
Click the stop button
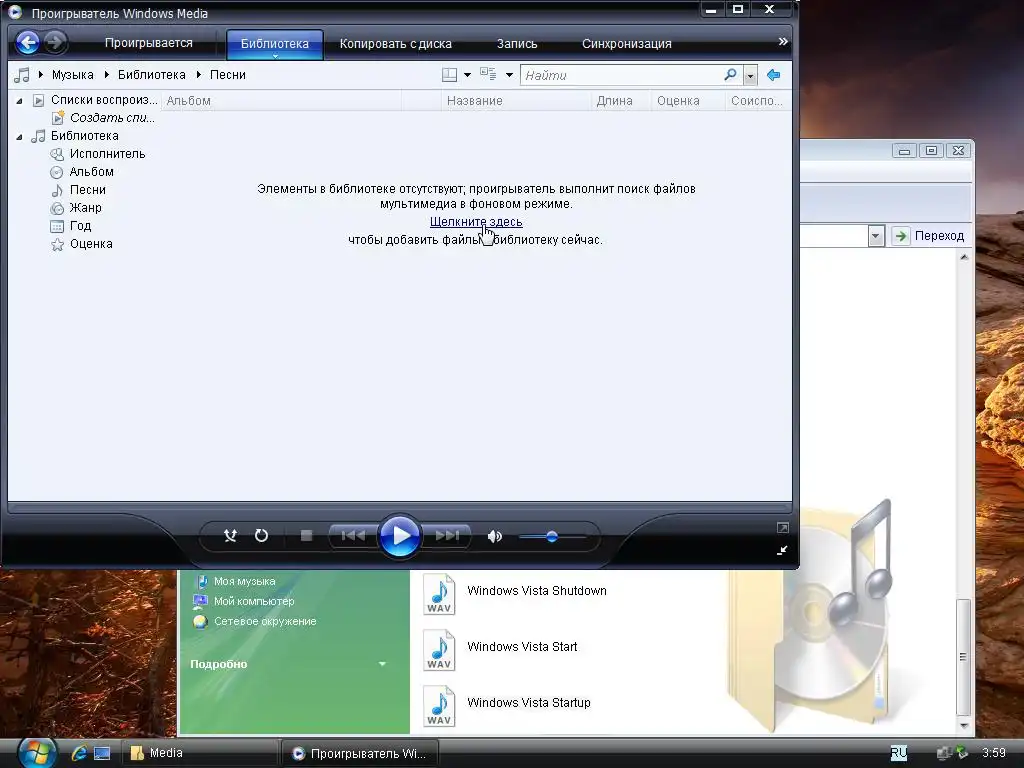(x=306, y=536)
